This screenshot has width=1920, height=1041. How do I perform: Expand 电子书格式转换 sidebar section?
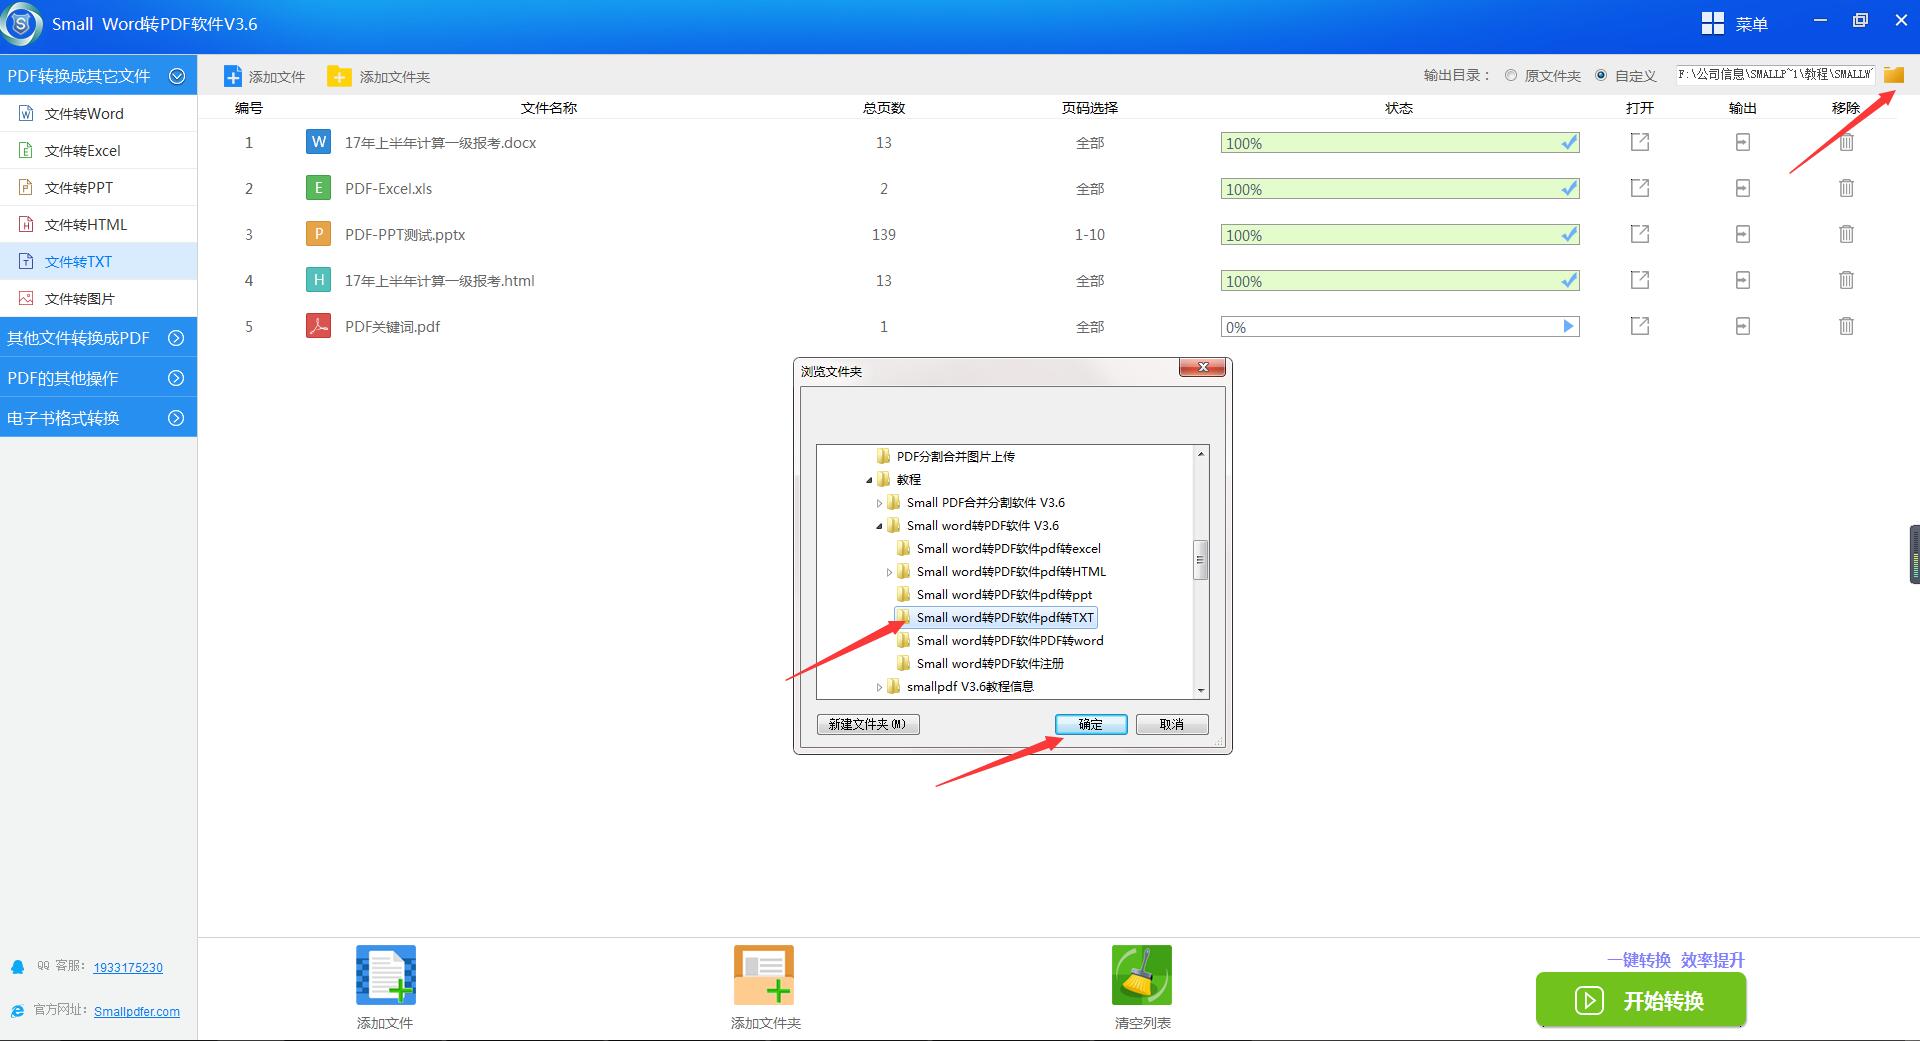click(177, 418)
